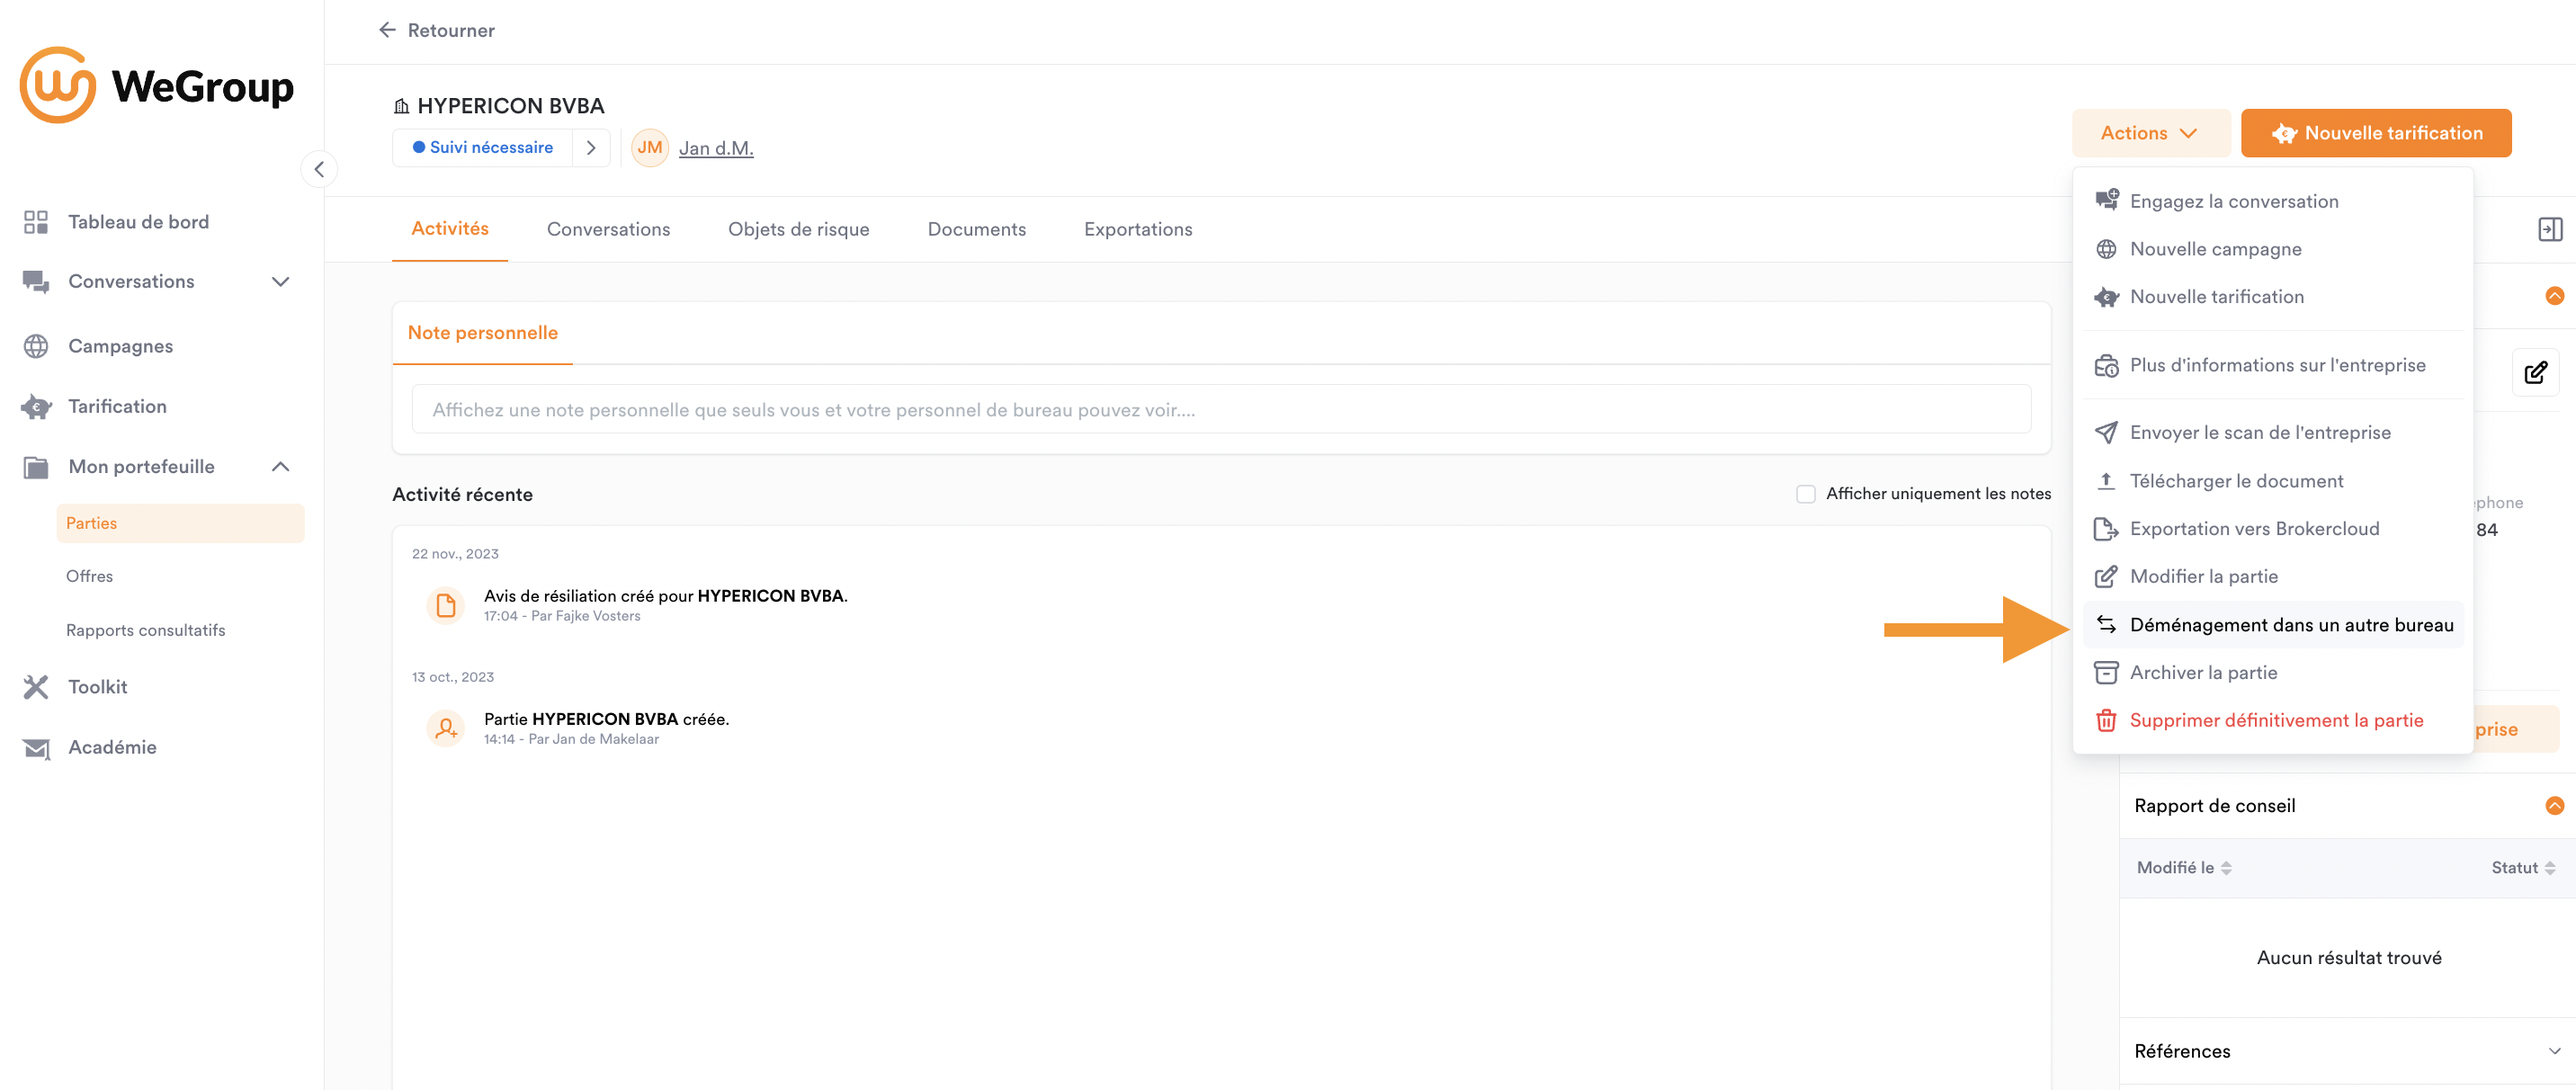
Task: Choose Déménagement dans un autre bureau
Action: click(2273, 625)
